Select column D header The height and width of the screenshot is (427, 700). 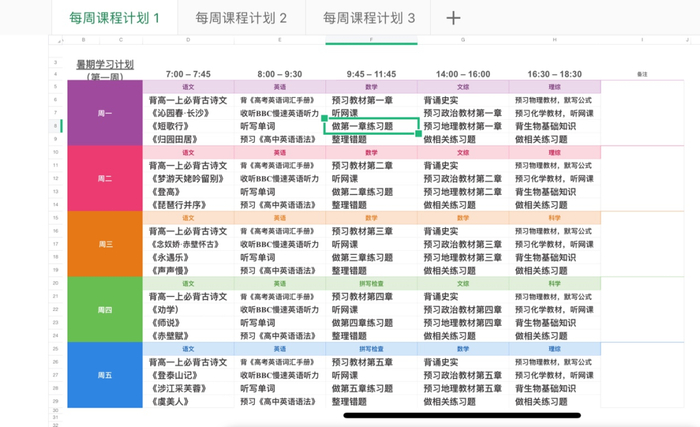pos(188,40)
